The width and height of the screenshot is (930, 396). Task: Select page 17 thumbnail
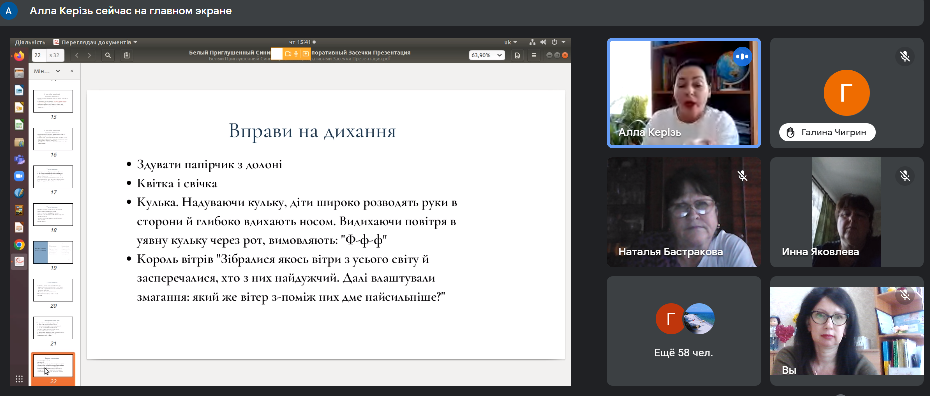52,177
